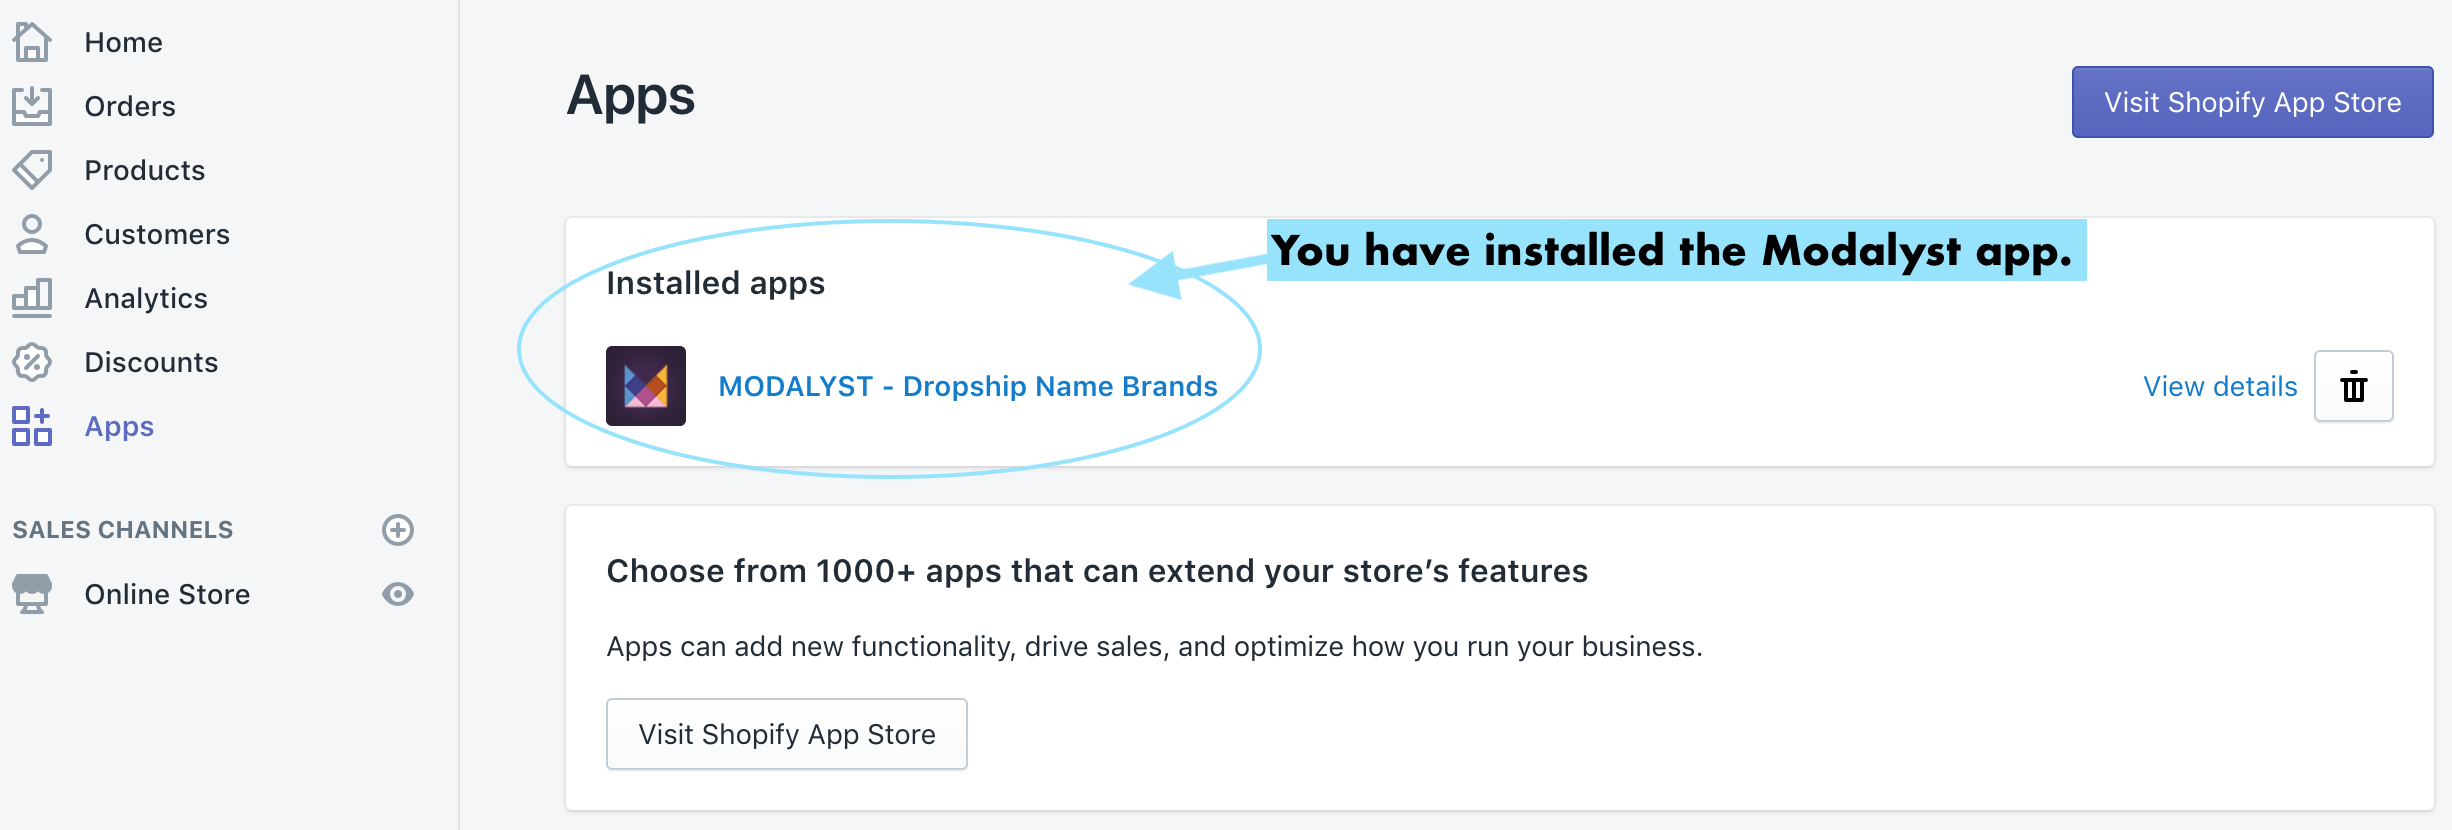Click white Visit Shopify App Store button
Image resolution: width=2452 pixels, height=830 pixels.
click(787, 734)
